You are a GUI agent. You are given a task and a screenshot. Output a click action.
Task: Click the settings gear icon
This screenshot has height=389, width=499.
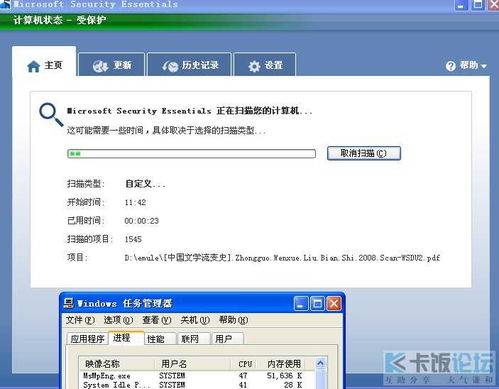(x=254, y=66)
